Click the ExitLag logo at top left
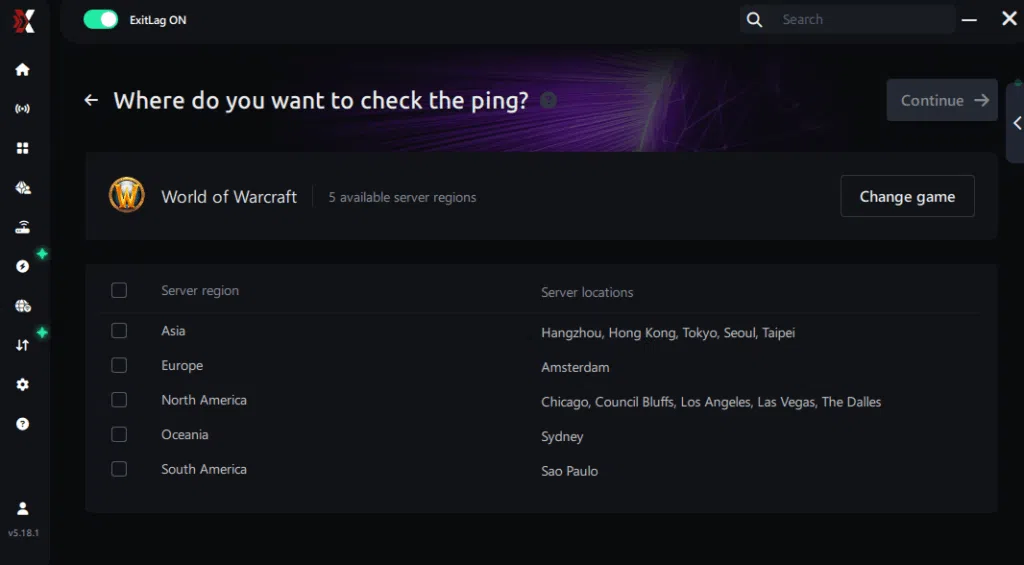 pyautogui.click(x=24, y=22)
